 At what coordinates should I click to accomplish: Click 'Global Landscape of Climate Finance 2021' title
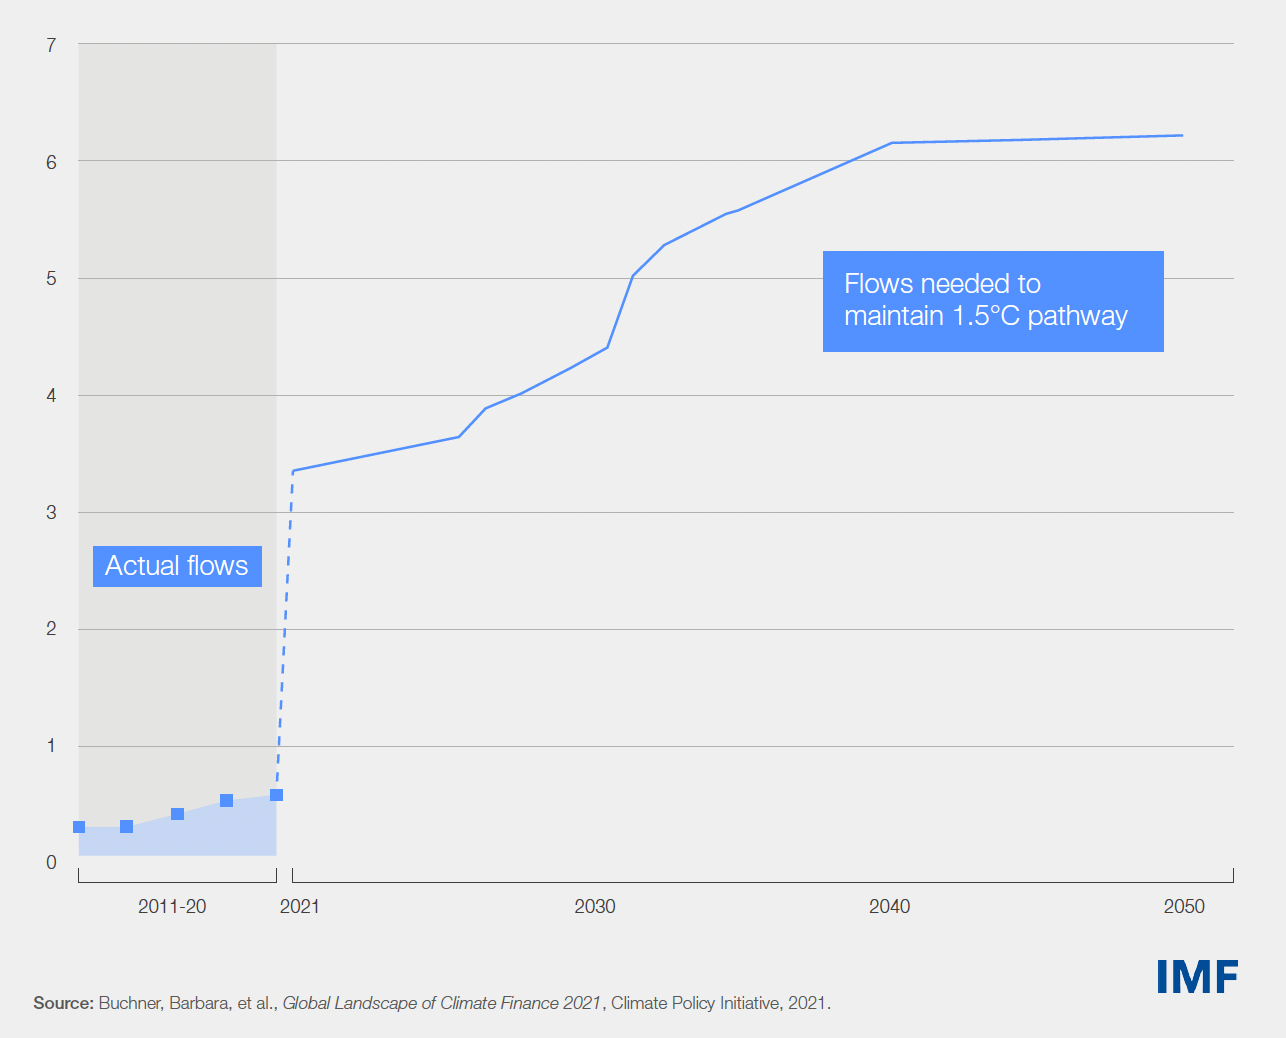(441, 1003)
